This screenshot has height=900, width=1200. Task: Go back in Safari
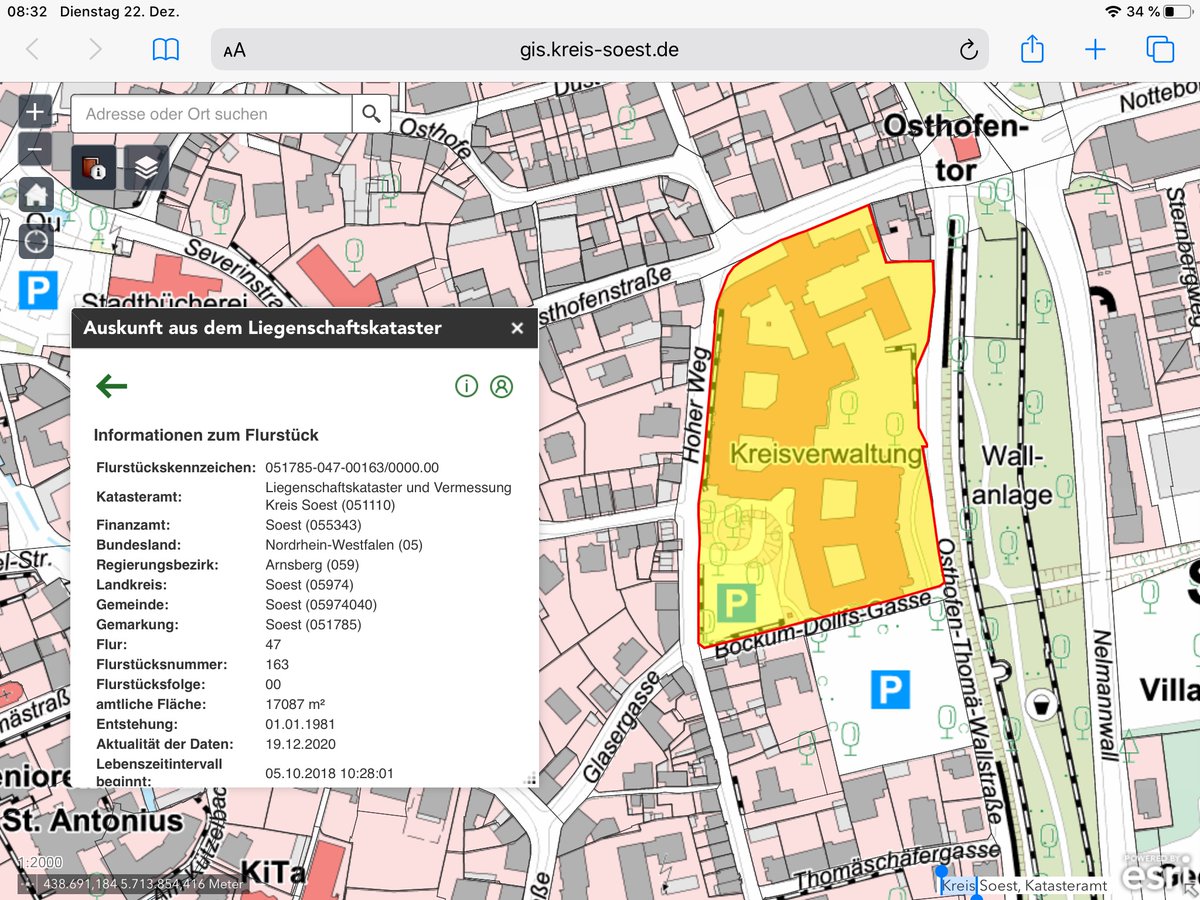pyautogui.click(x=32, y=49)
